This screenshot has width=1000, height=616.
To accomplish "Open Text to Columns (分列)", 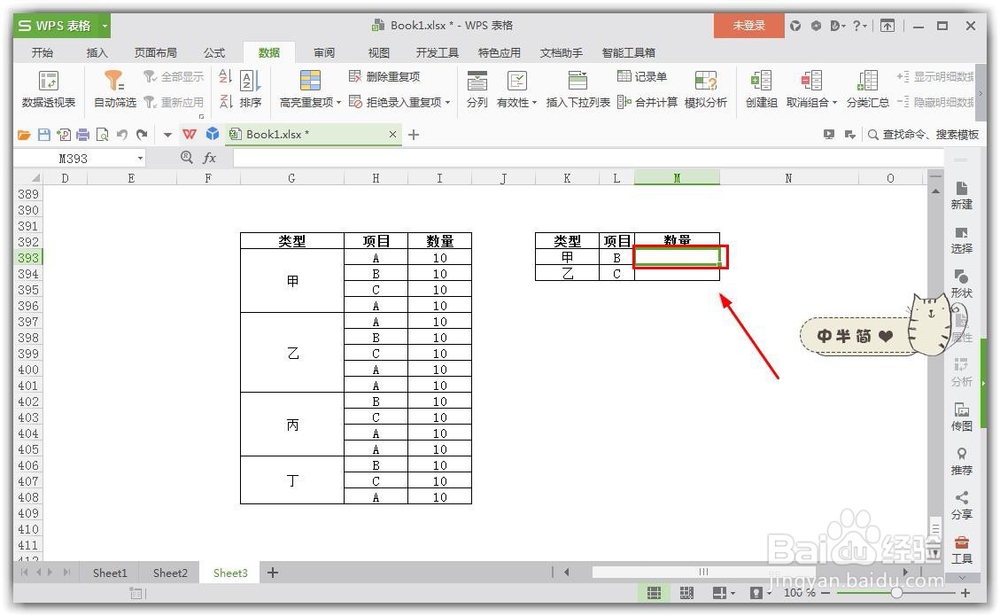I will point(476,89).
